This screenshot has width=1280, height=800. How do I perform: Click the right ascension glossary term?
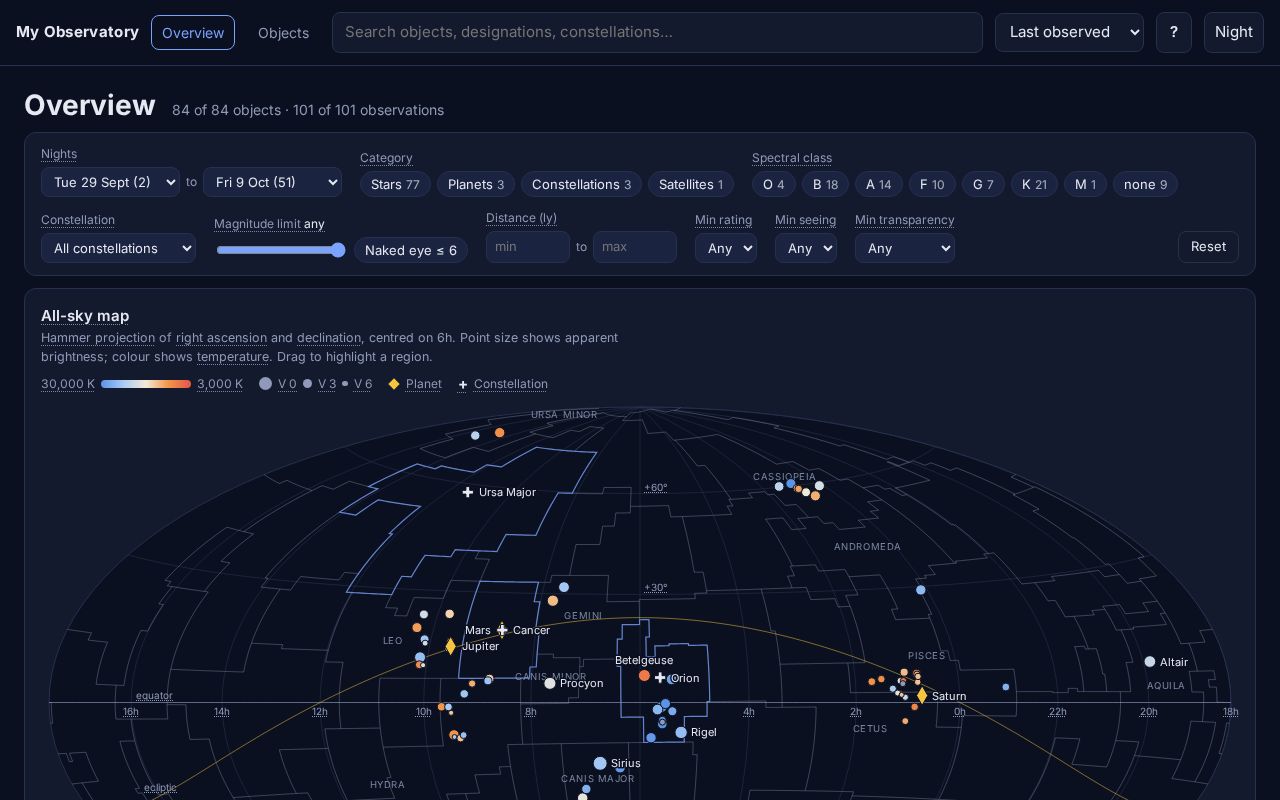[221, 338]
